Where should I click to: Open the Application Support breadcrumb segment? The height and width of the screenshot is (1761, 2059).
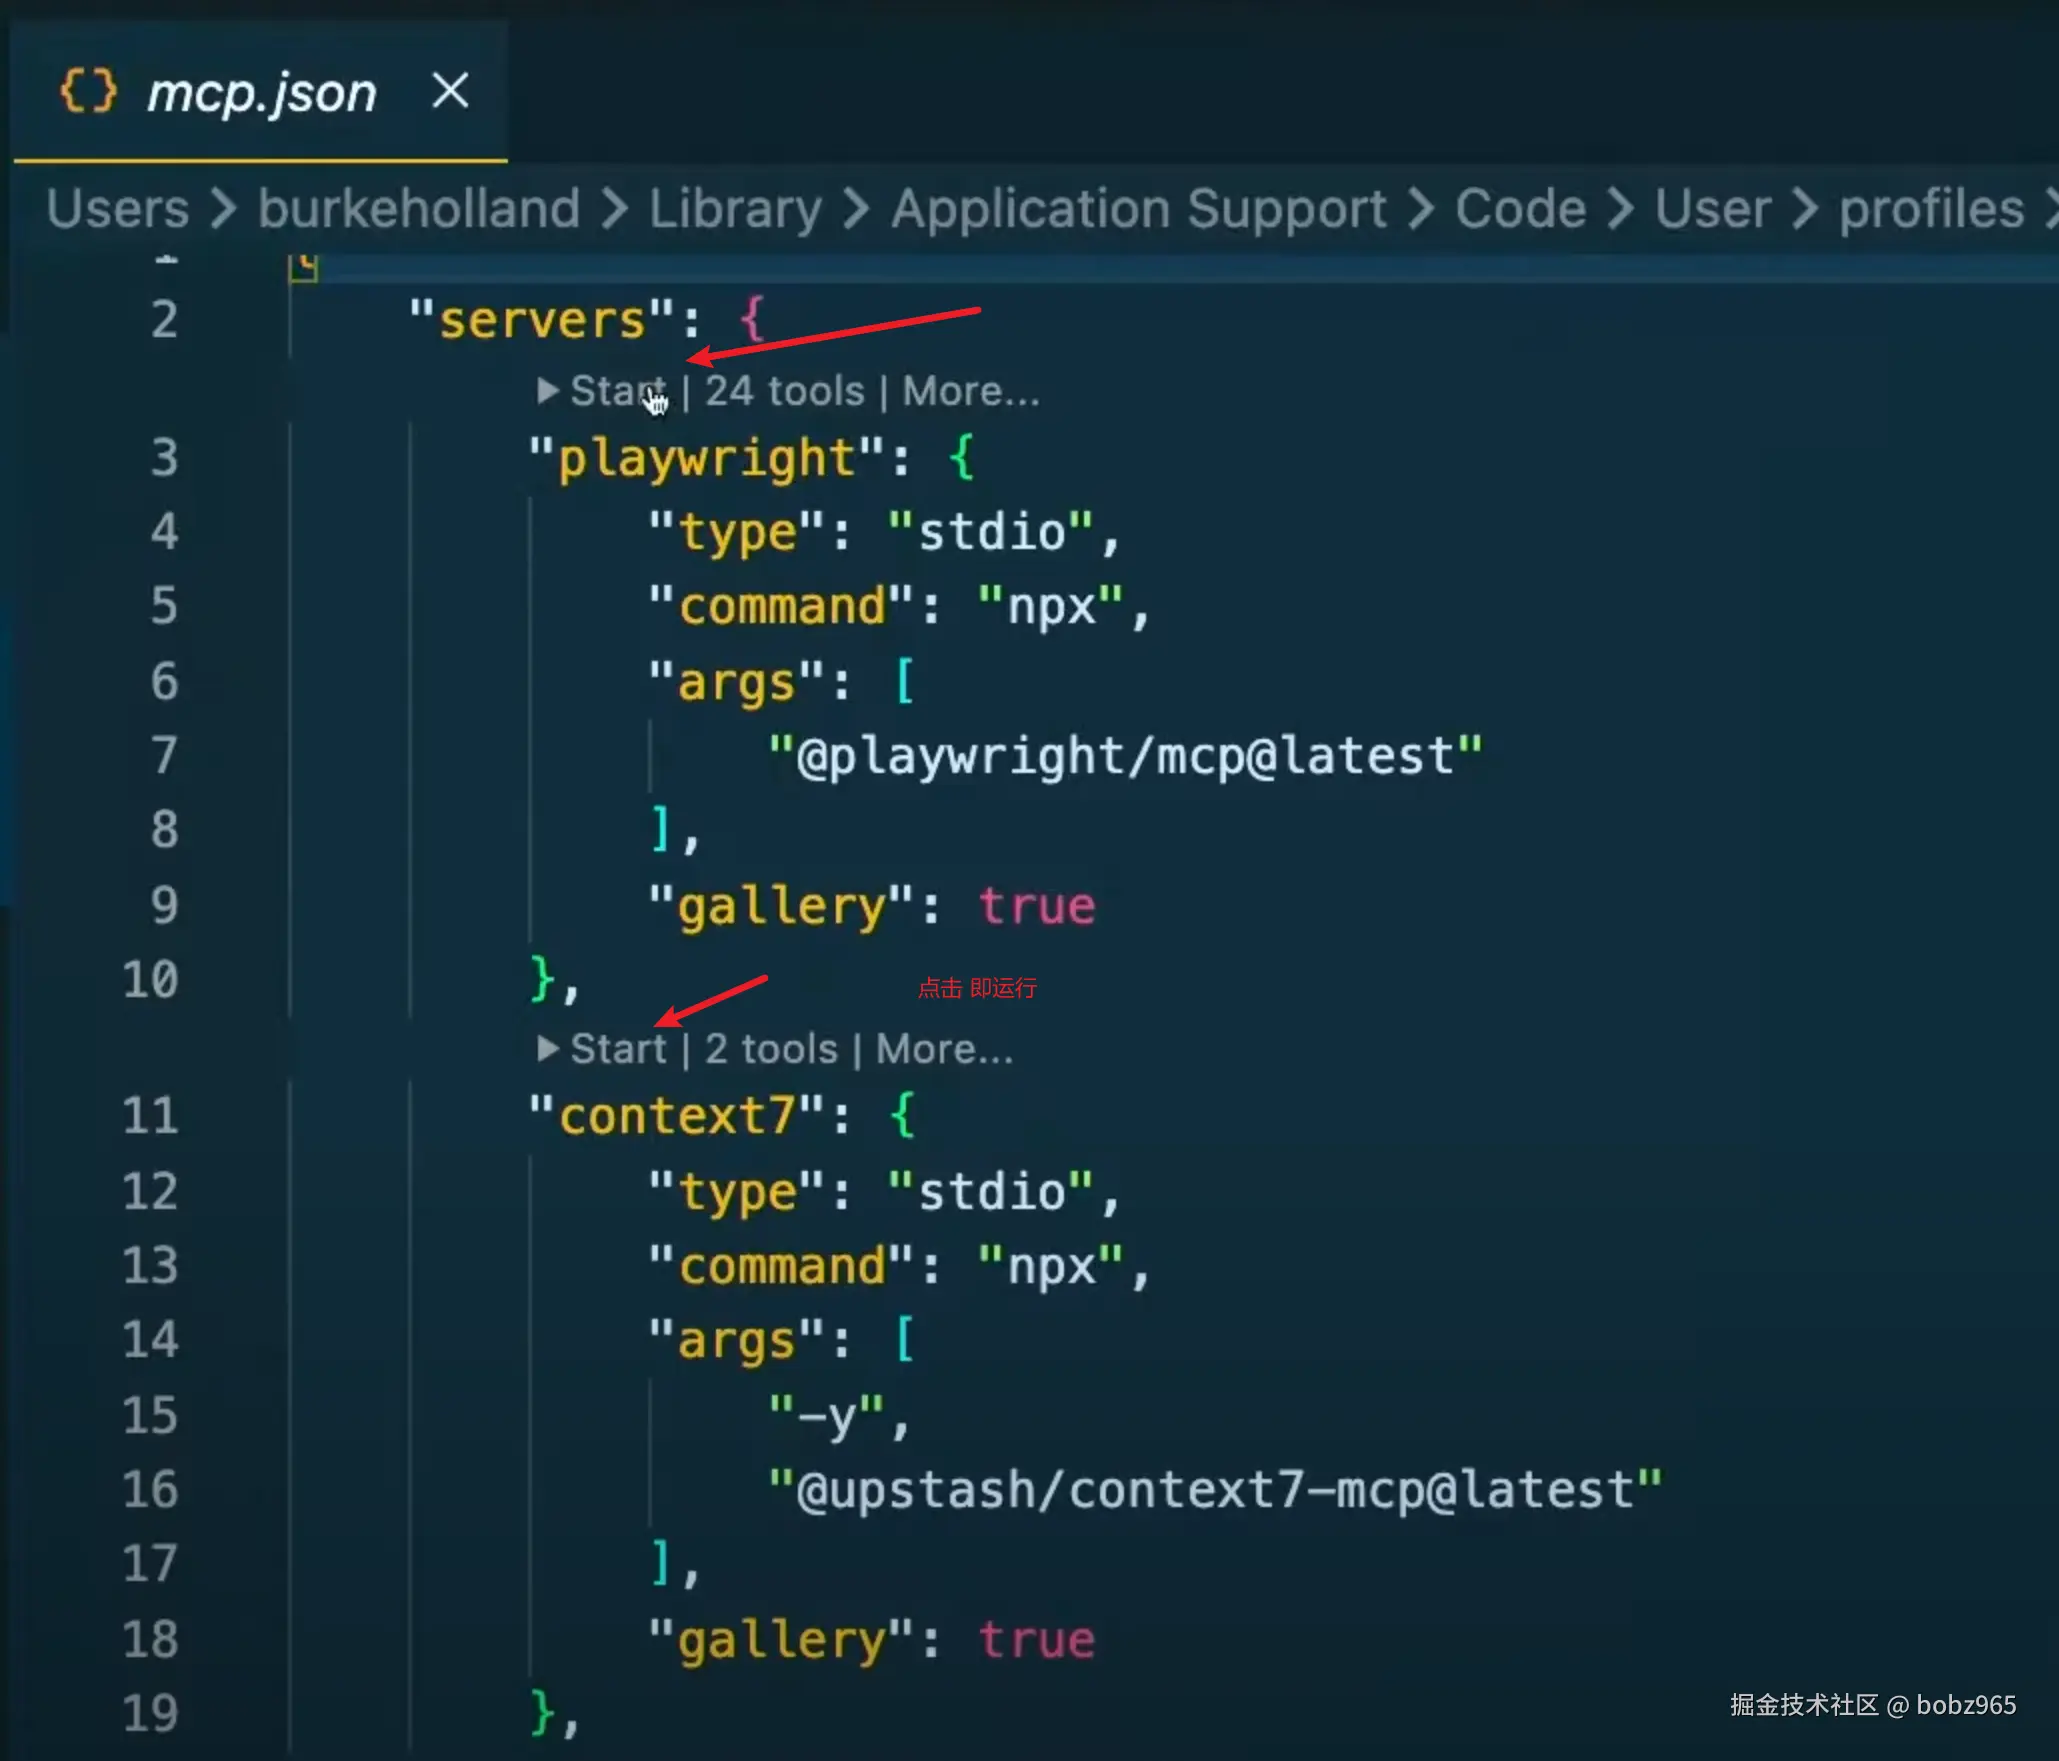point(1139,209)
